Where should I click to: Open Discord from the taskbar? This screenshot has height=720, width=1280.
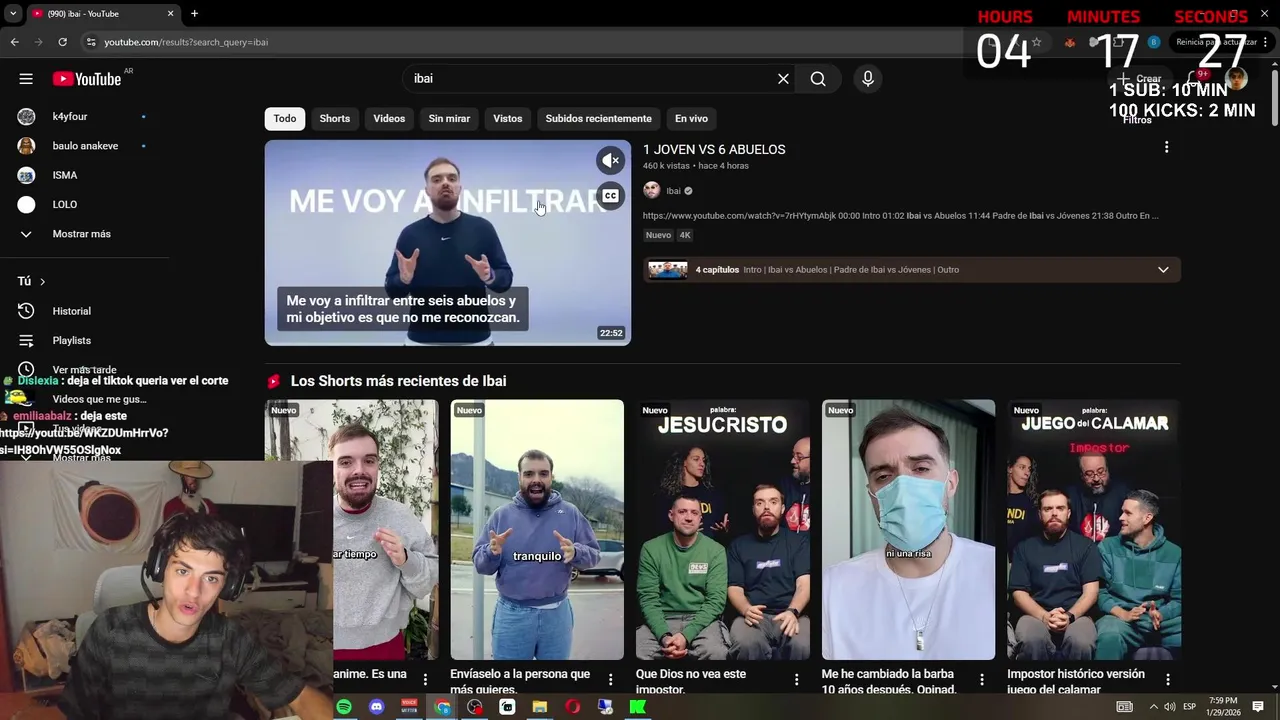(376, 707)
